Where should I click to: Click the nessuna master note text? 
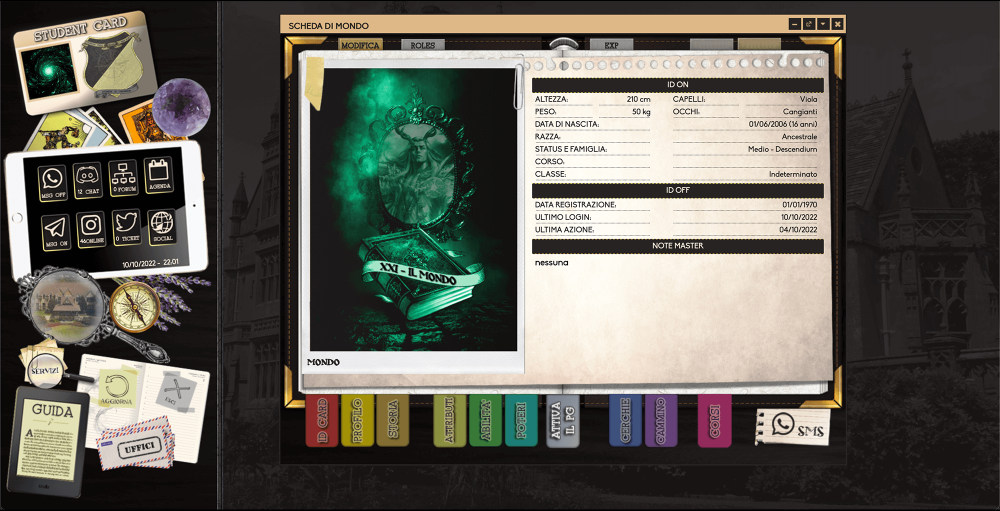tap(551, 262)
